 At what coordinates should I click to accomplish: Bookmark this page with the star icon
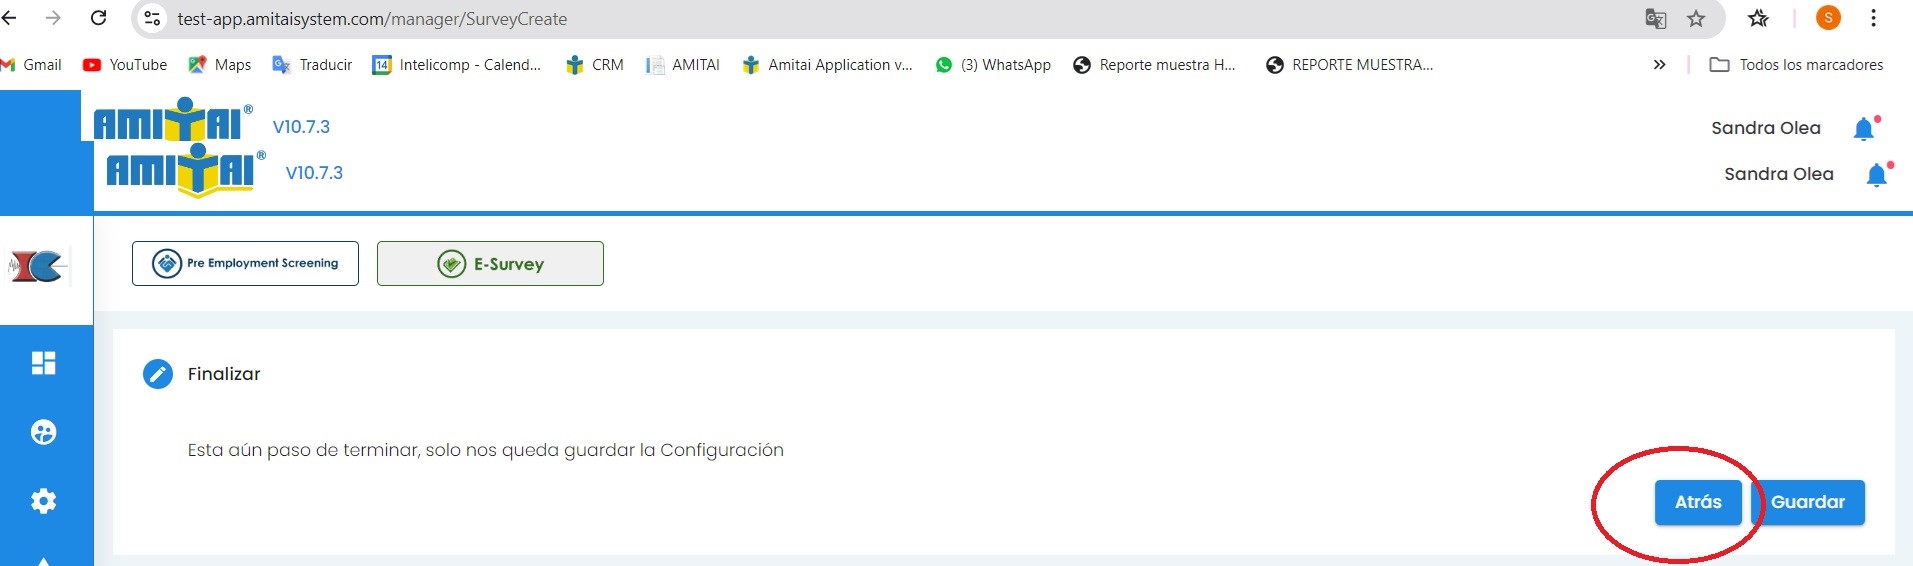1696,19
